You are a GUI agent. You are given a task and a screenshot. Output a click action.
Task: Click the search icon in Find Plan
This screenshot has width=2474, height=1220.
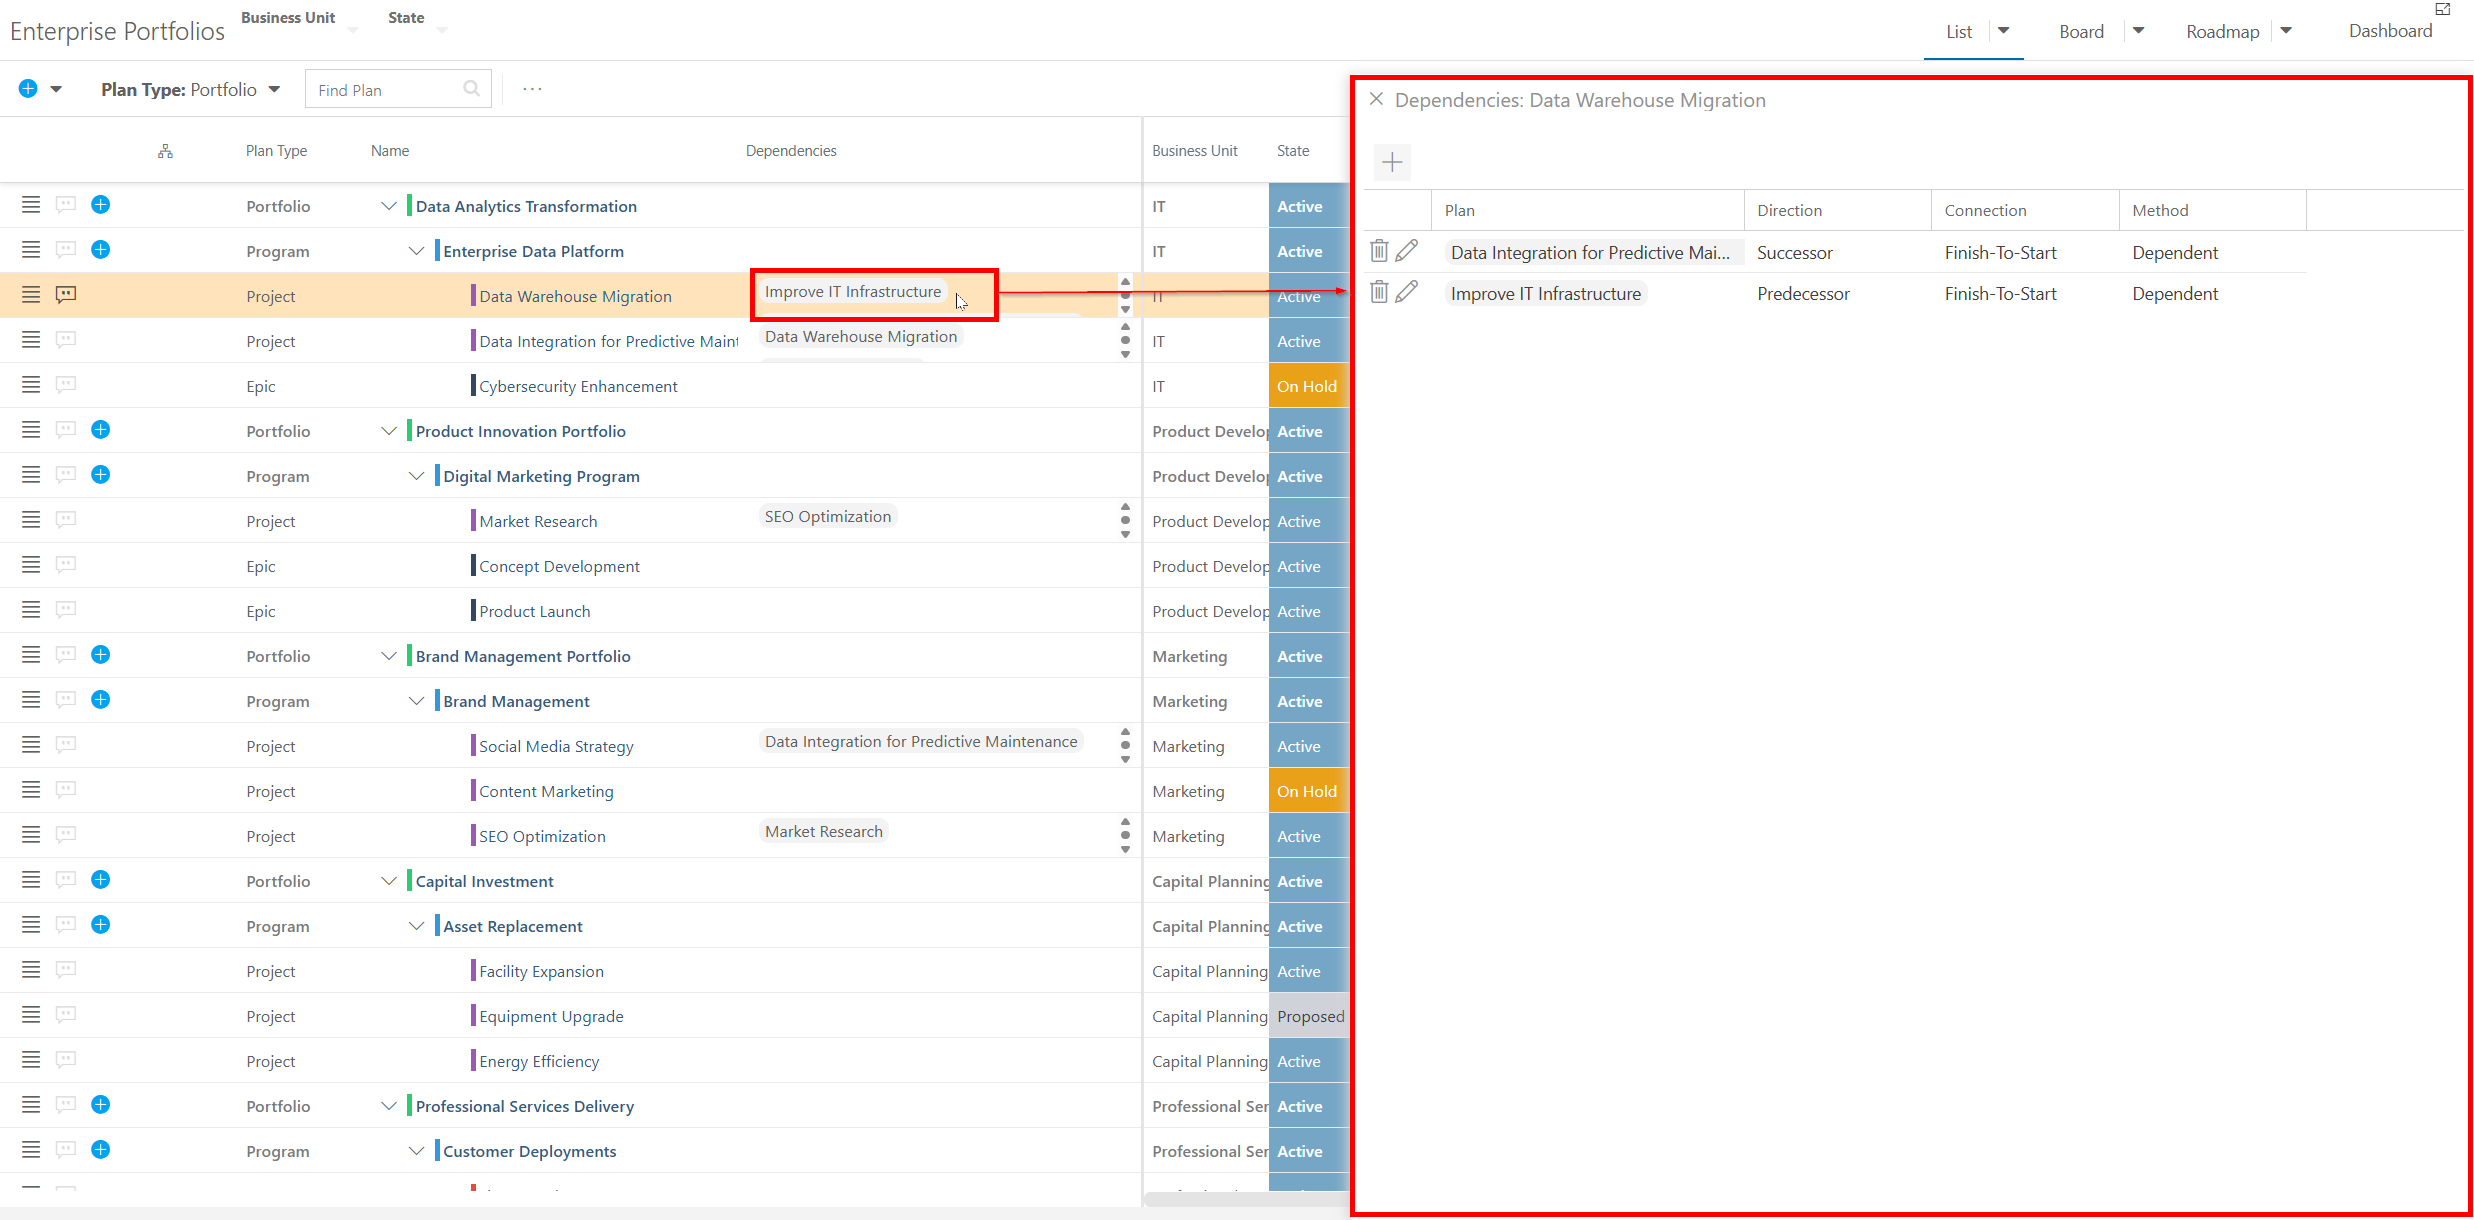coord(471,89)
